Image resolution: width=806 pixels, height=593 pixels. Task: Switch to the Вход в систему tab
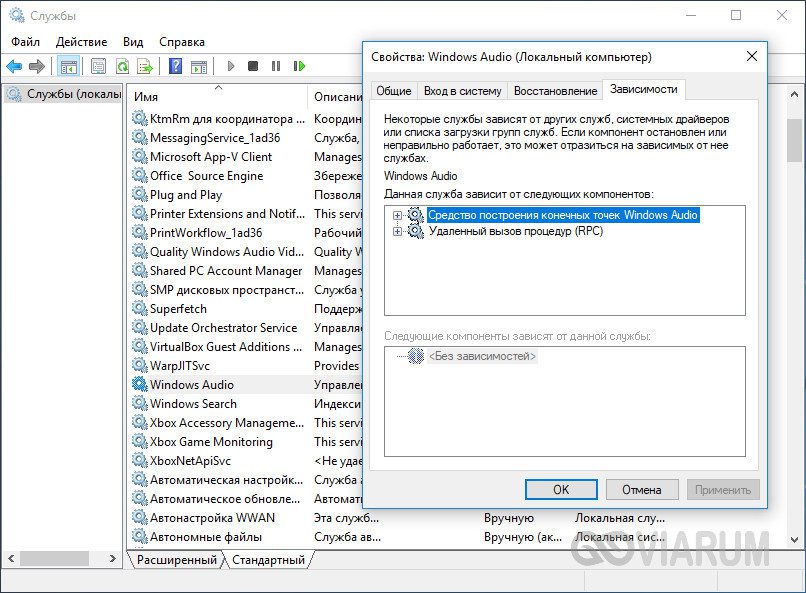point(463,91)
